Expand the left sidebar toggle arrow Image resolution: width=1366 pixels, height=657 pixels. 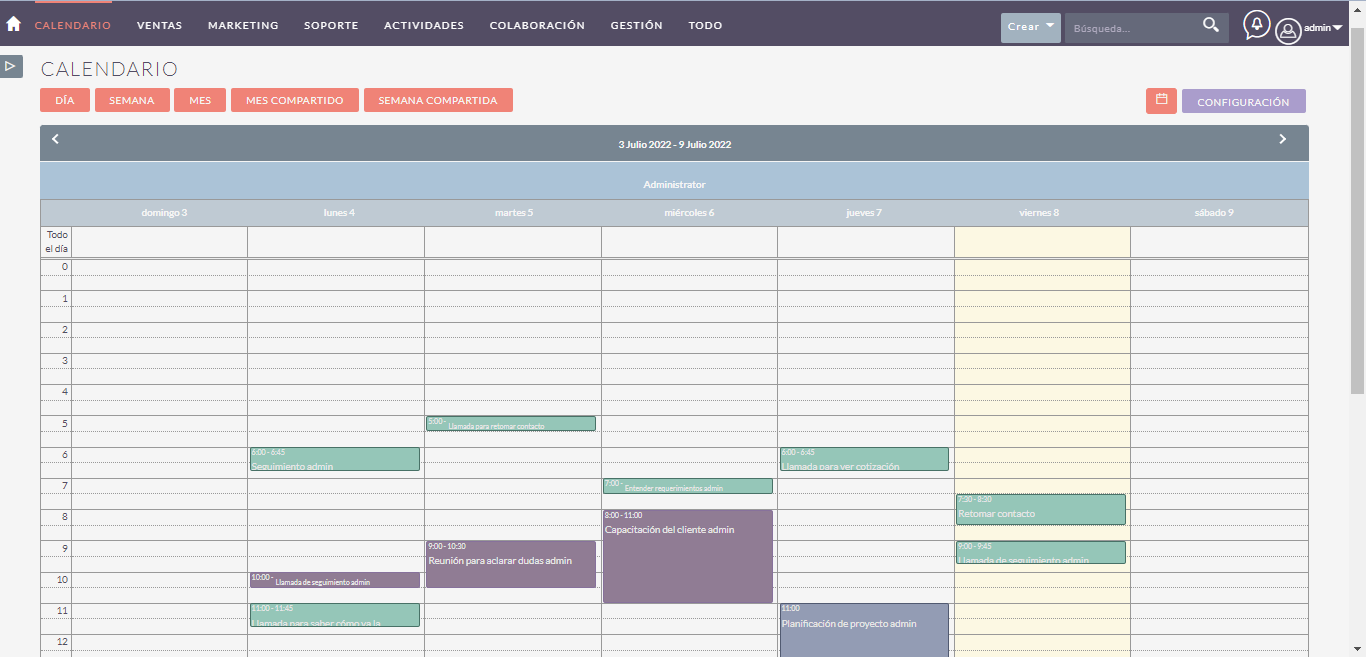(x=11, y=66)
